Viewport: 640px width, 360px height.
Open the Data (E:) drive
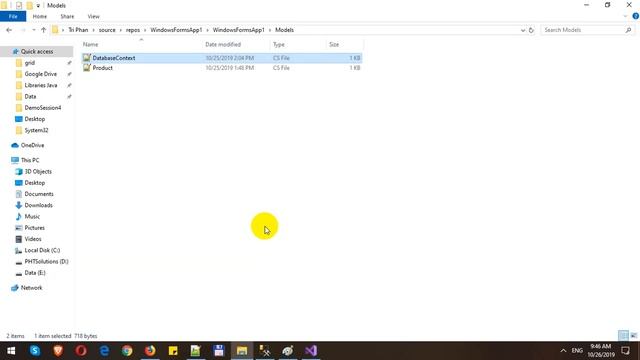[35, 273]
